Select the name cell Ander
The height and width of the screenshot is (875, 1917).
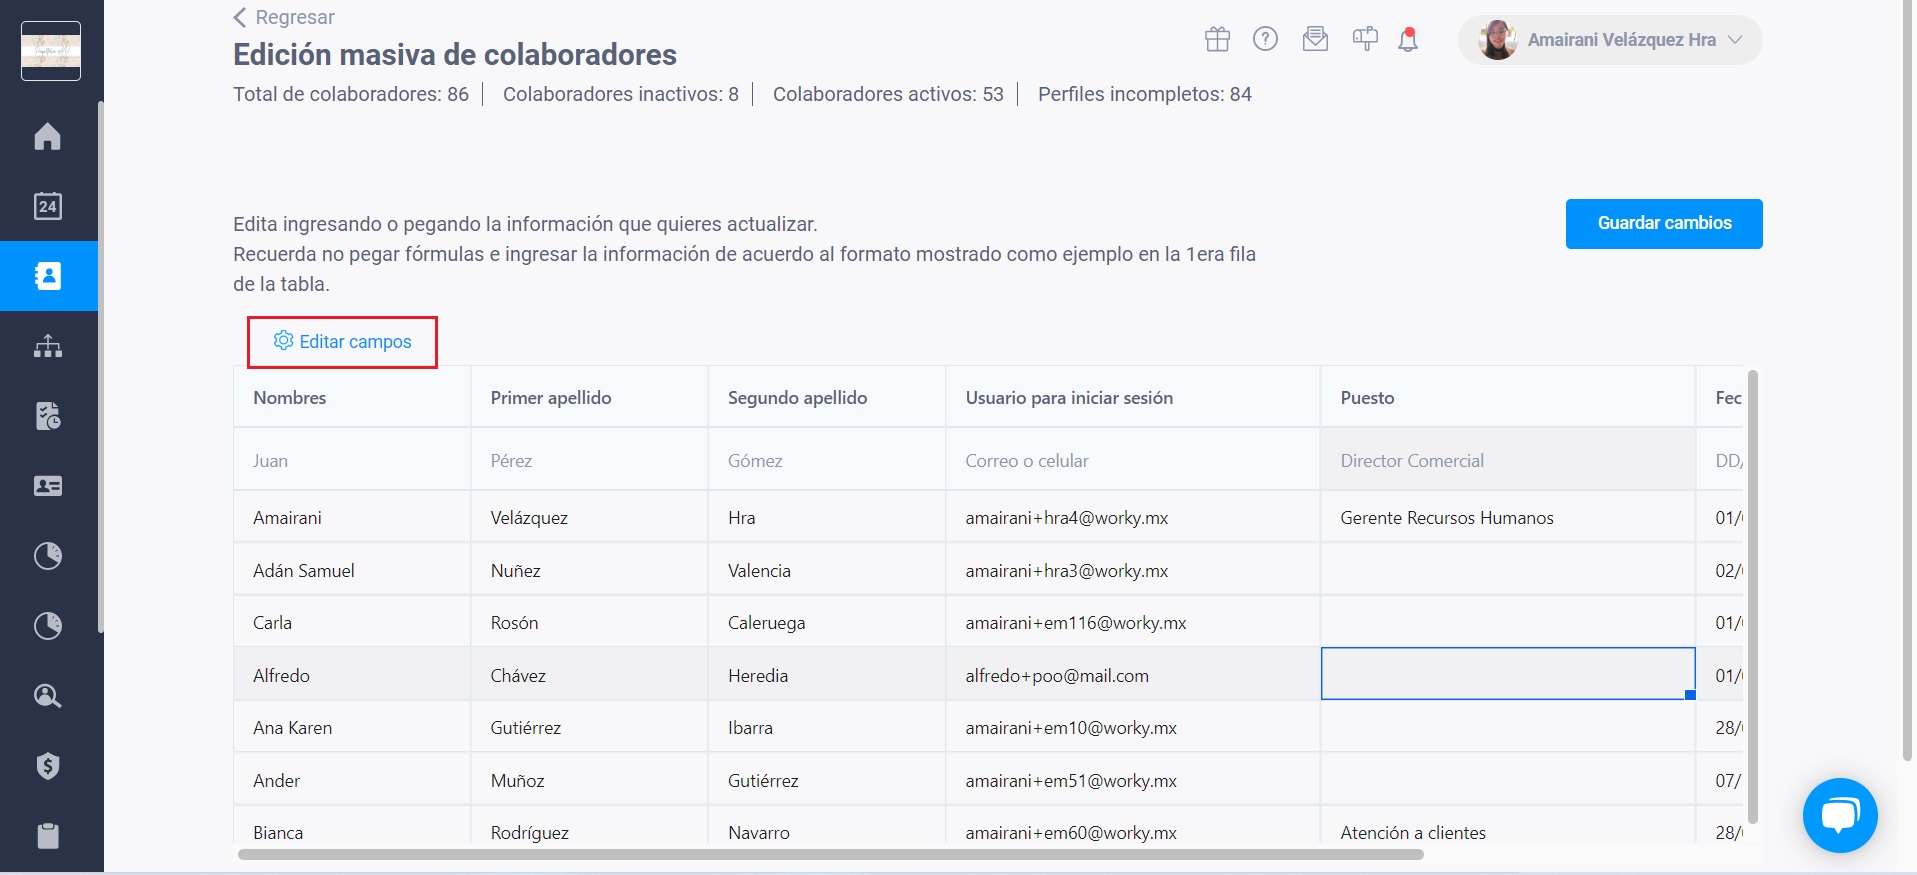352,780
